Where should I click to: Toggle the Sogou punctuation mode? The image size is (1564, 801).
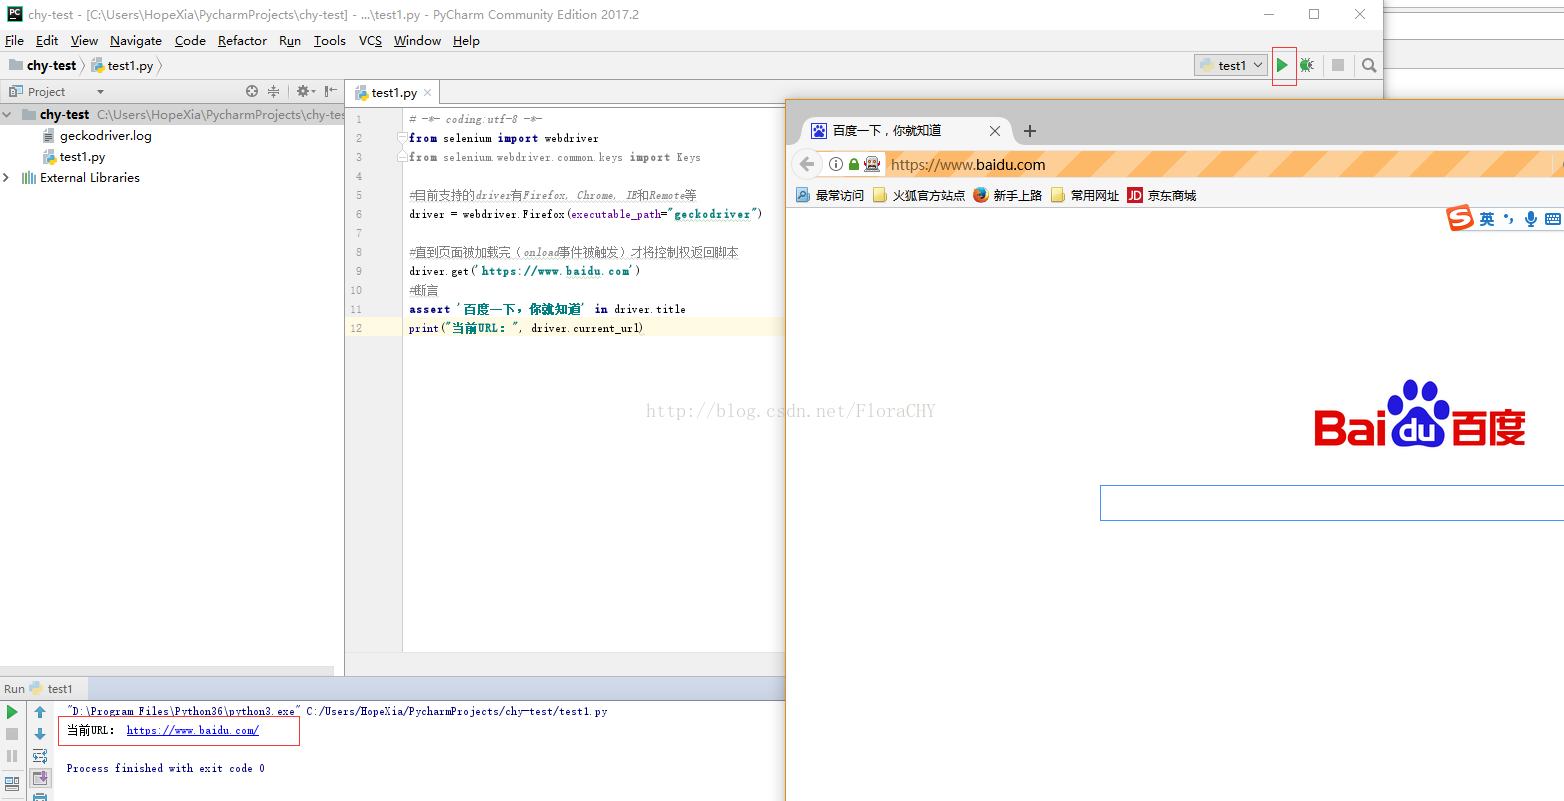(1509, 219)
